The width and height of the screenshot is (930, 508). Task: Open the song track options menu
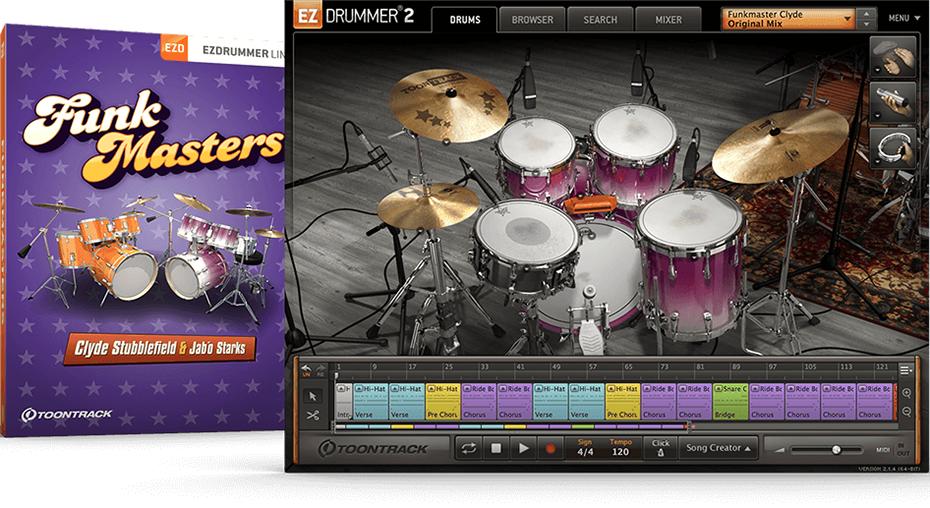[x=906, y=370]
